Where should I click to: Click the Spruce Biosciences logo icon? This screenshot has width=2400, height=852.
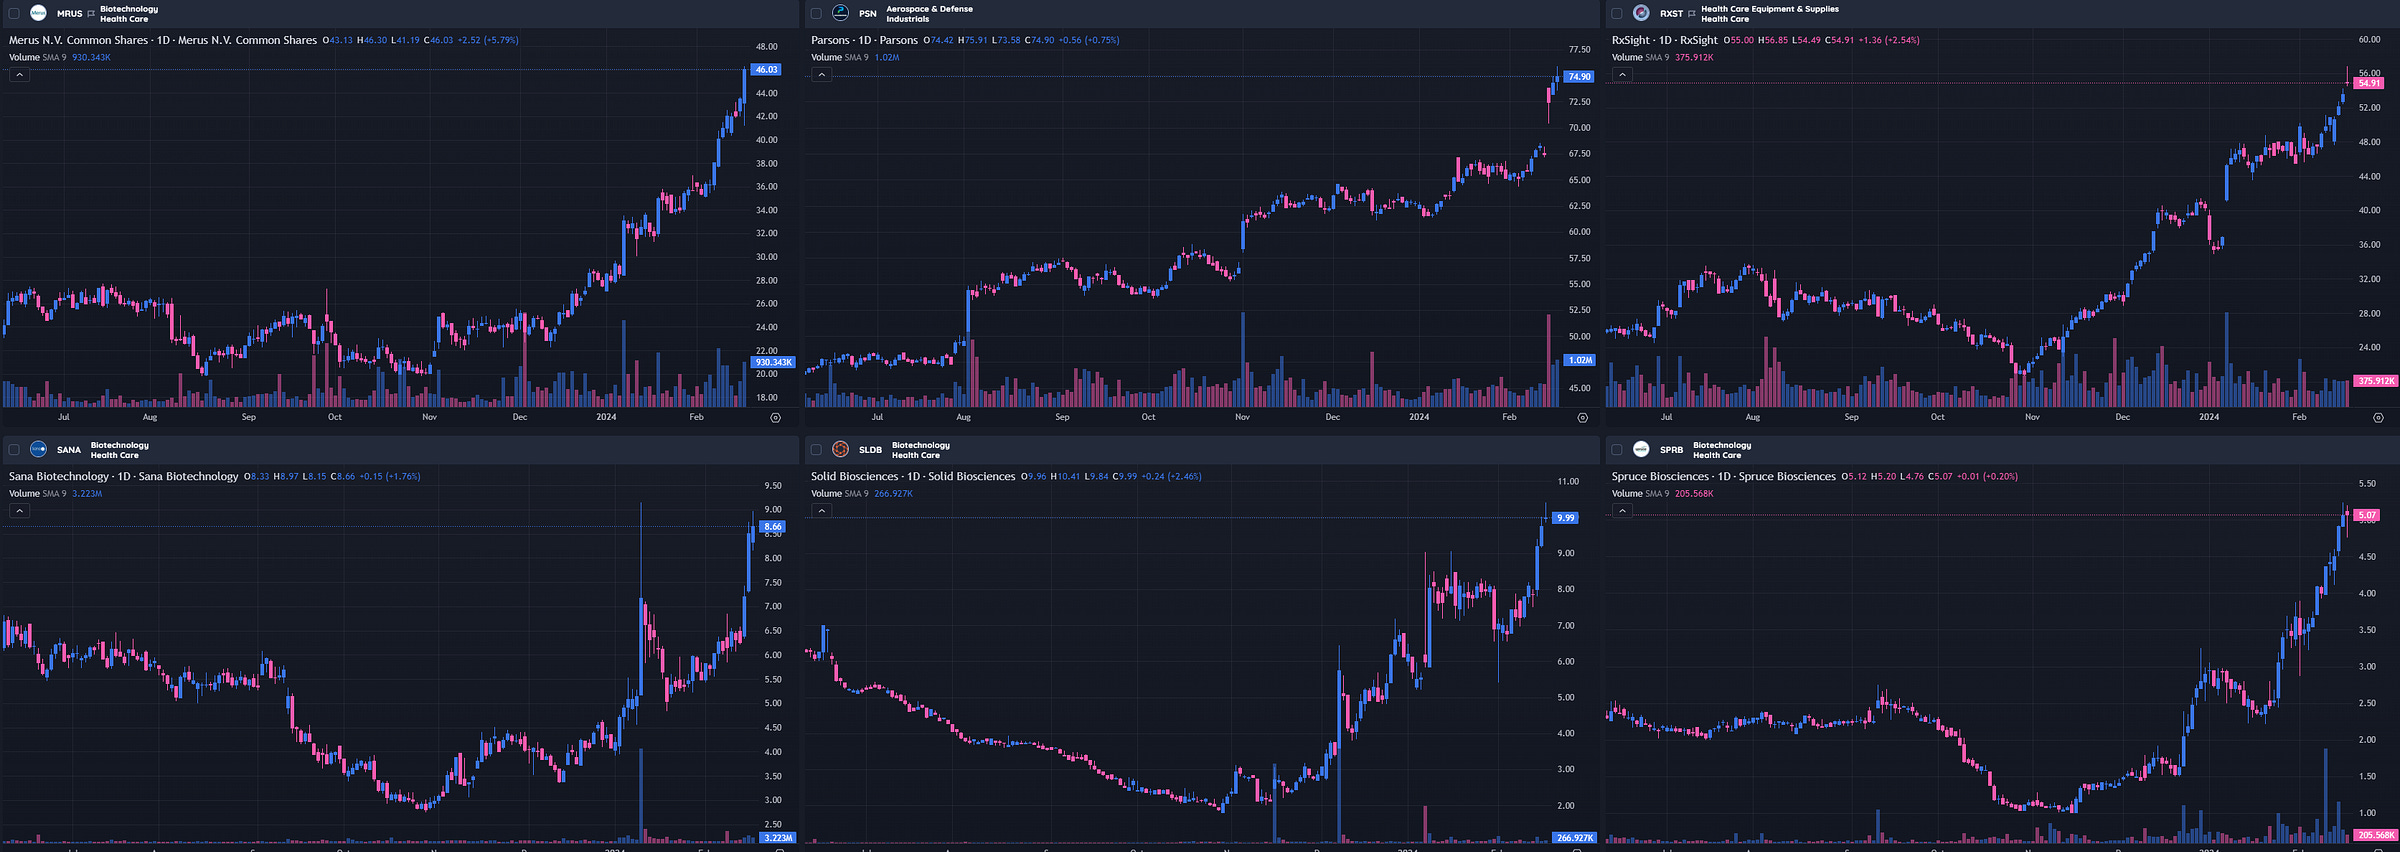point(1641,449)
